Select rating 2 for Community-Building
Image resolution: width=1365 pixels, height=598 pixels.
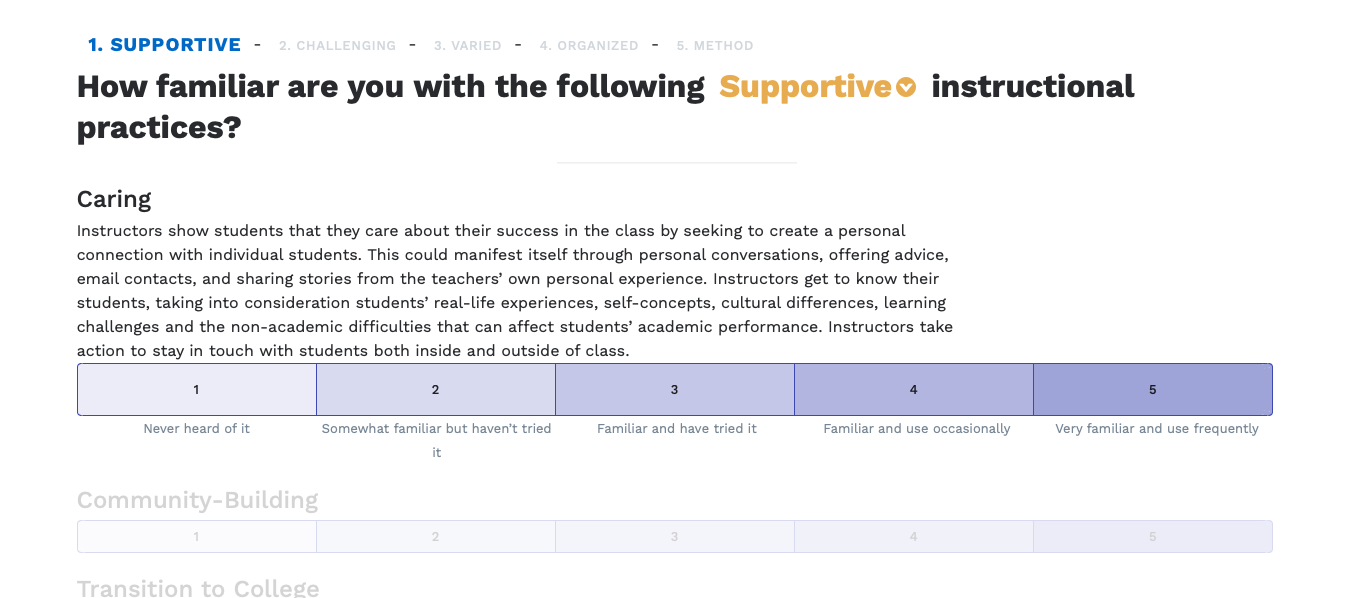[436, 537]
